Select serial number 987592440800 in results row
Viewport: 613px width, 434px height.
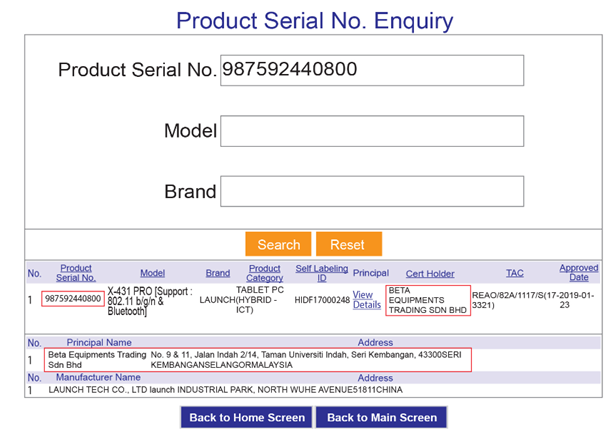tap(73, 299)
